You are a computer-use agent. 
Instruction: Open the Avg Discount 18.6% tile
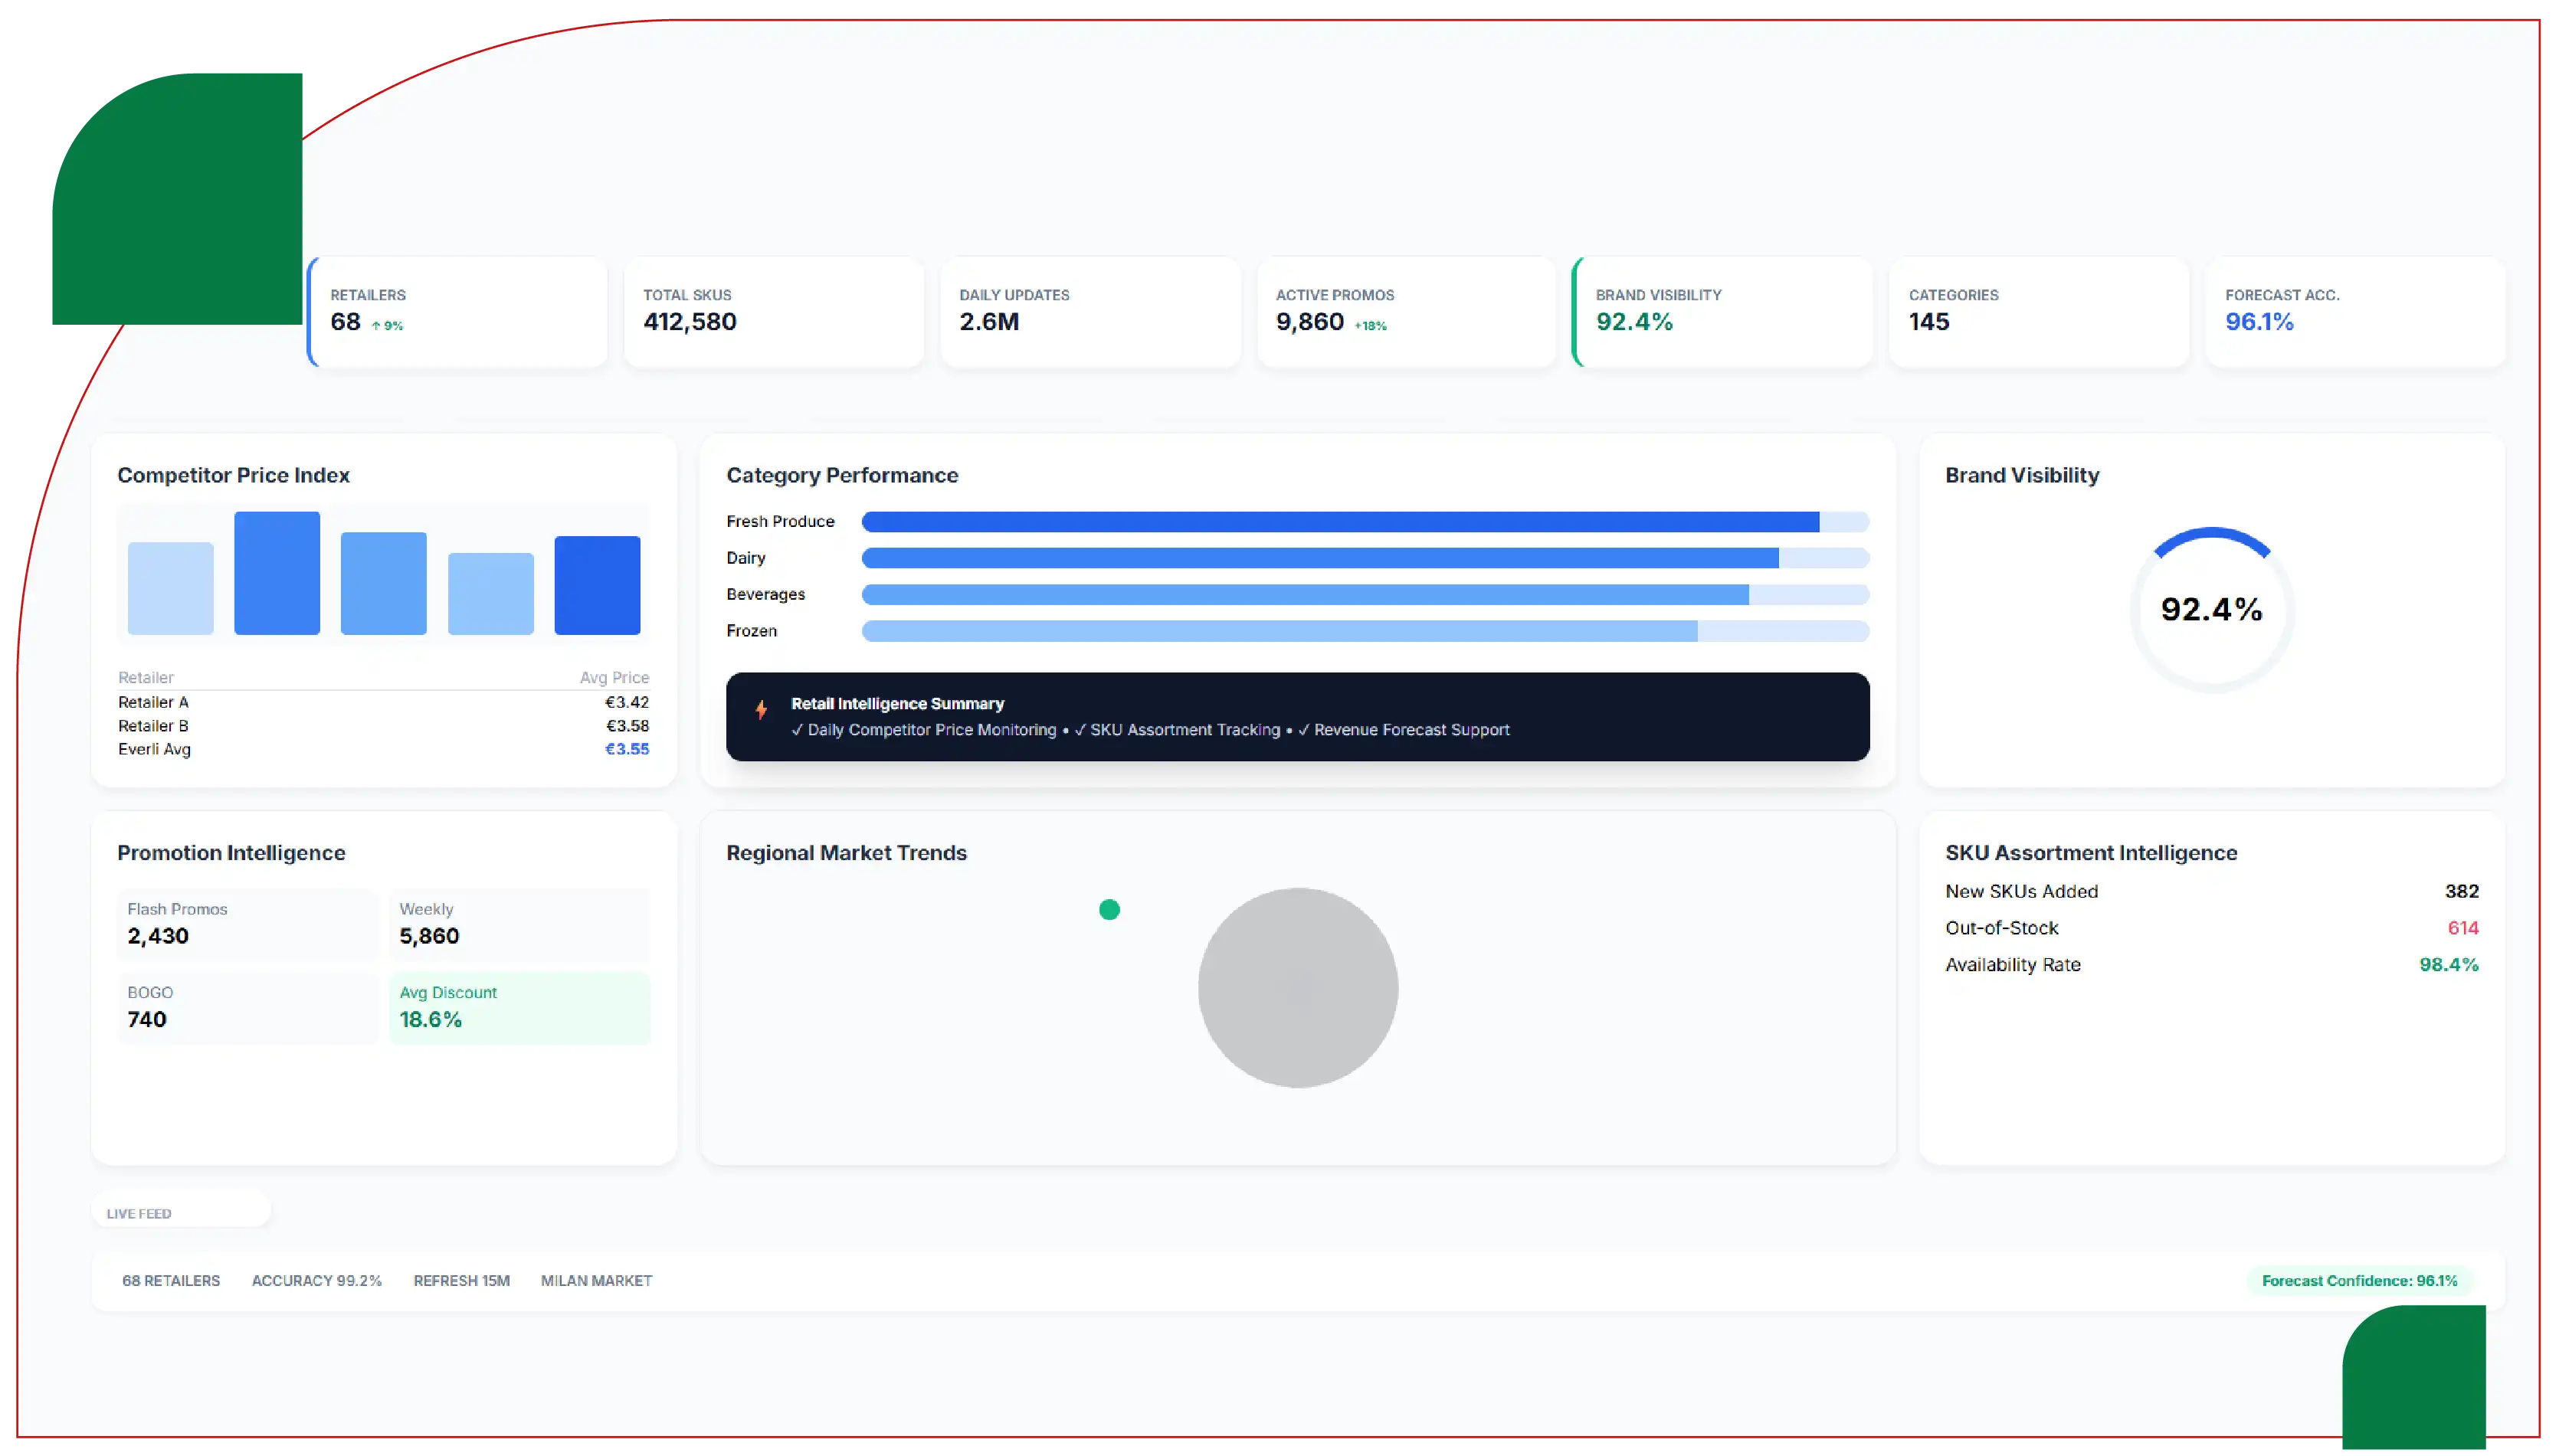(x=520, y=1008)
